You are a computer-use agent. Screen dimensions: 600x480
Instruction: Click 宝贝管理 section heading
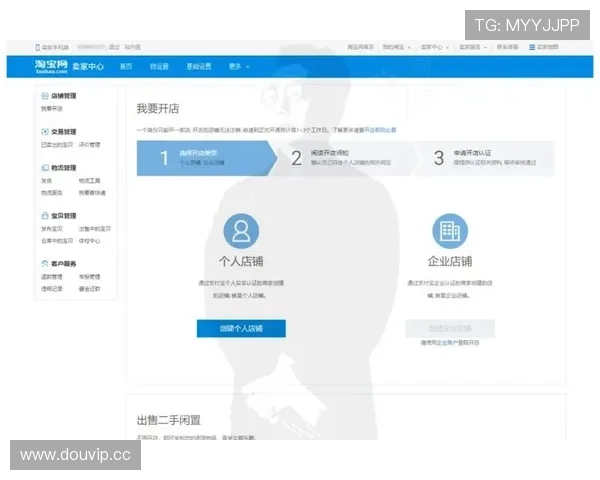point(64,216)
